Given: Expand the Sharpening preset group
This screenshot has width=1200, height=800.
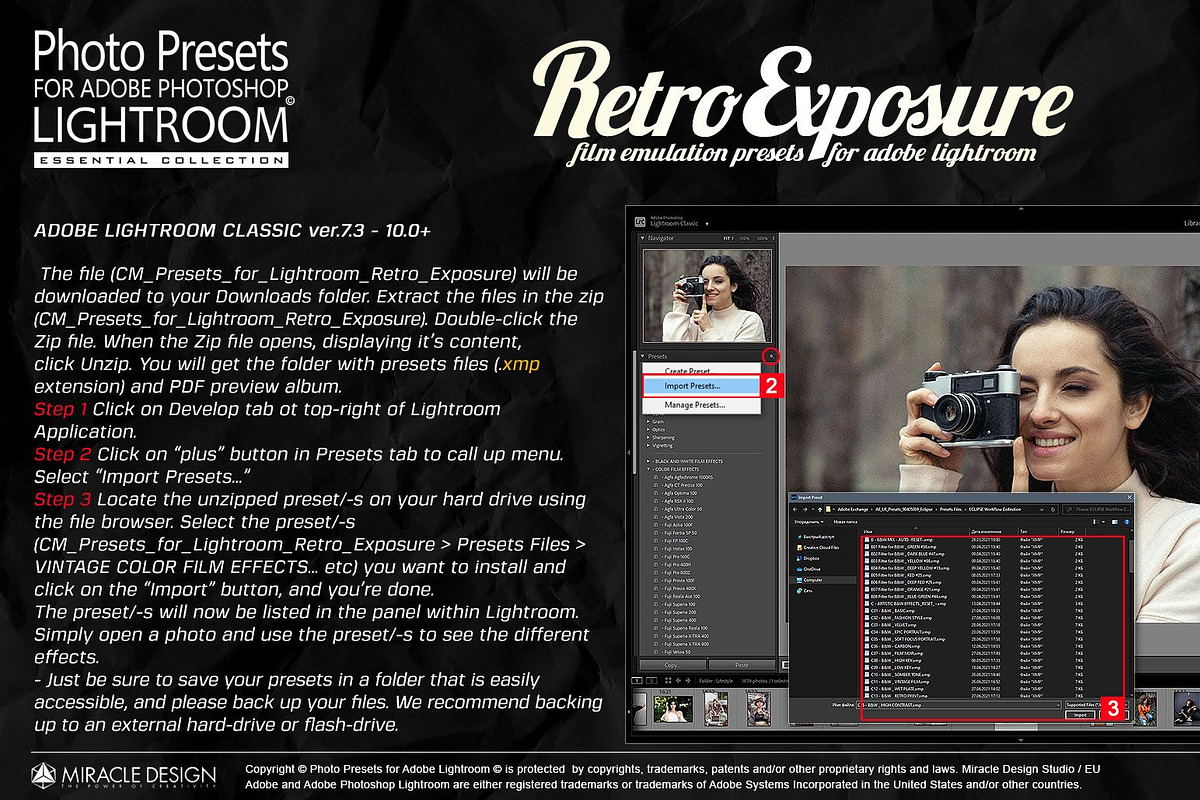Looking at the screenshot, I should 663,437.
